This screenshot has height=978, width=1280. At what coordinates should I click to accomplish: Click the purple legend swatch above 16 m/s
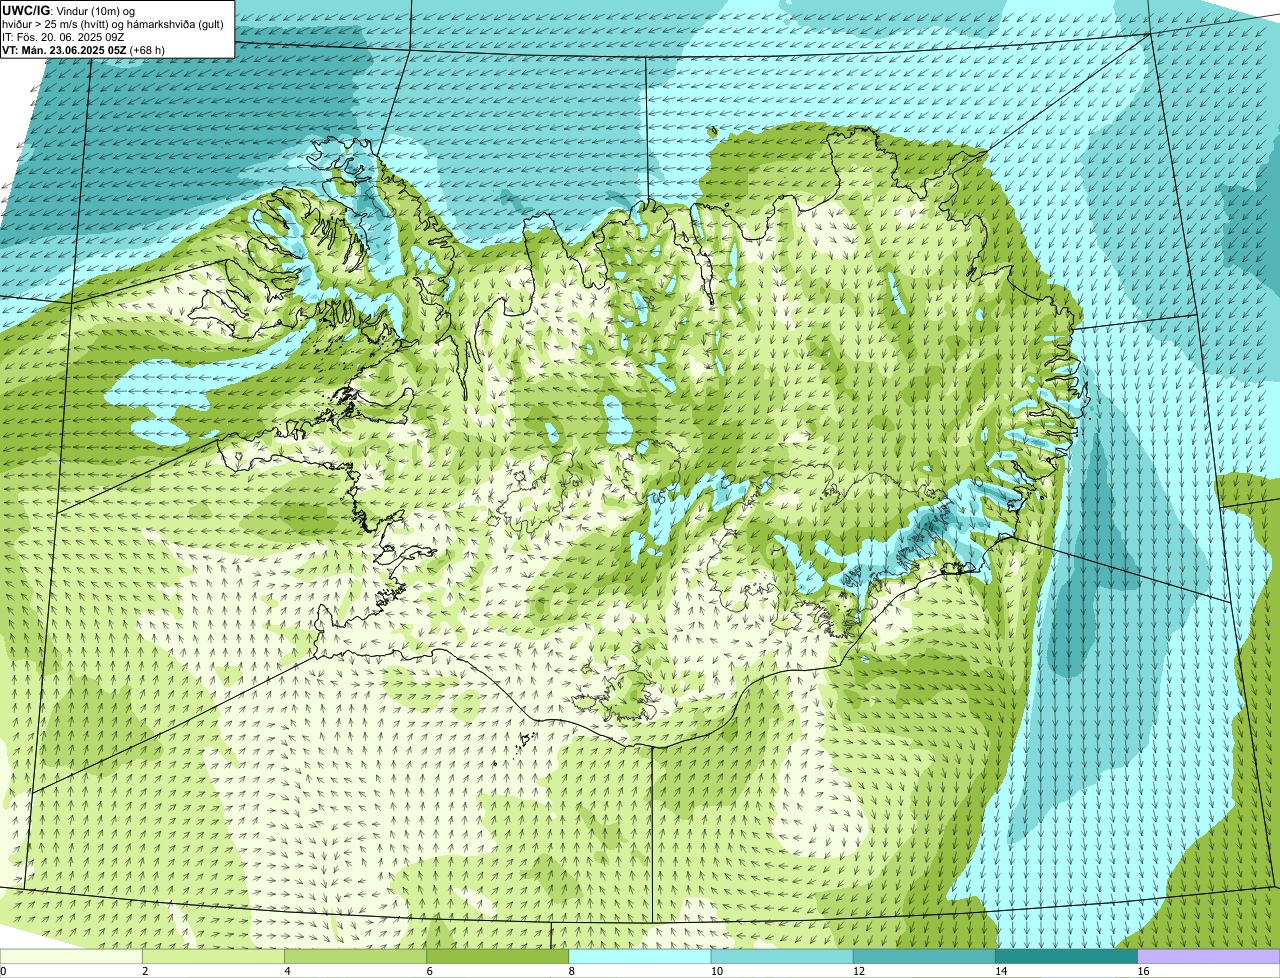[1209, 956]
